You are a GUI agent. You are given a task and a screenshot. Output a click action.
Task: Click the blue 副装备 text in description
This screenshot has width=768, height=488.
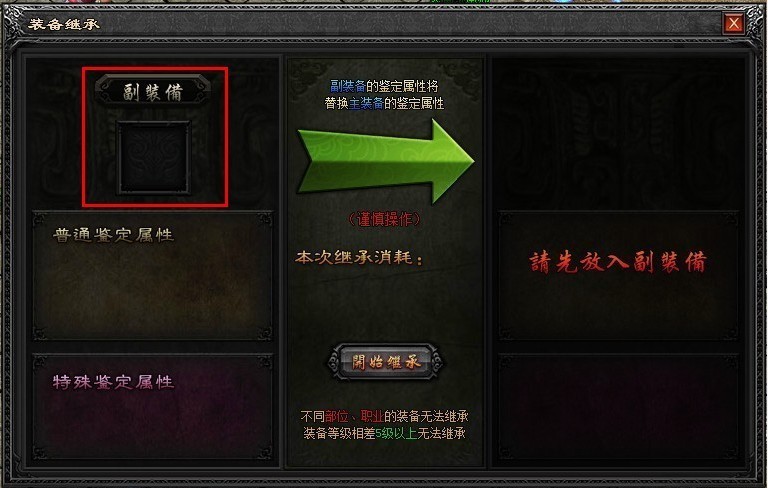tap(348, 86)
